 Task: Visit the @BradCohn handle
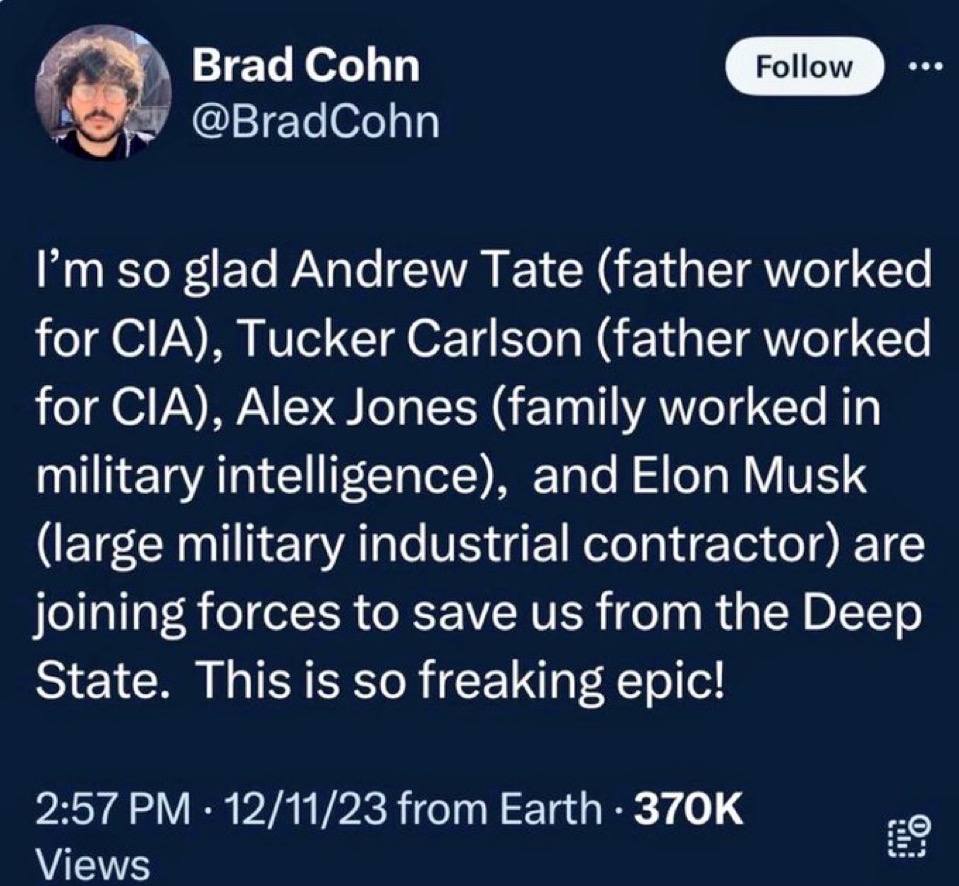[316, 122]
